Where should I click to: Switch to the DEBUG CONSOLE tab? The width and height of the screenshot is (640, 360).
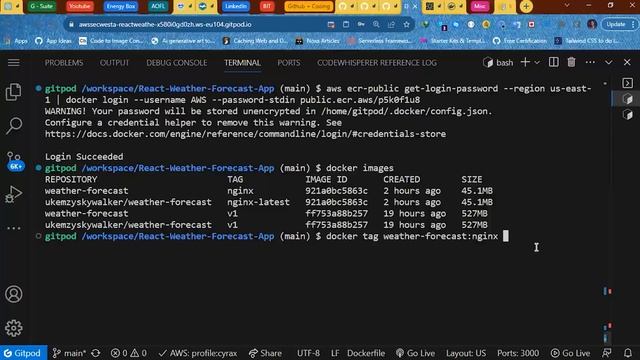(x=177, y=63)
